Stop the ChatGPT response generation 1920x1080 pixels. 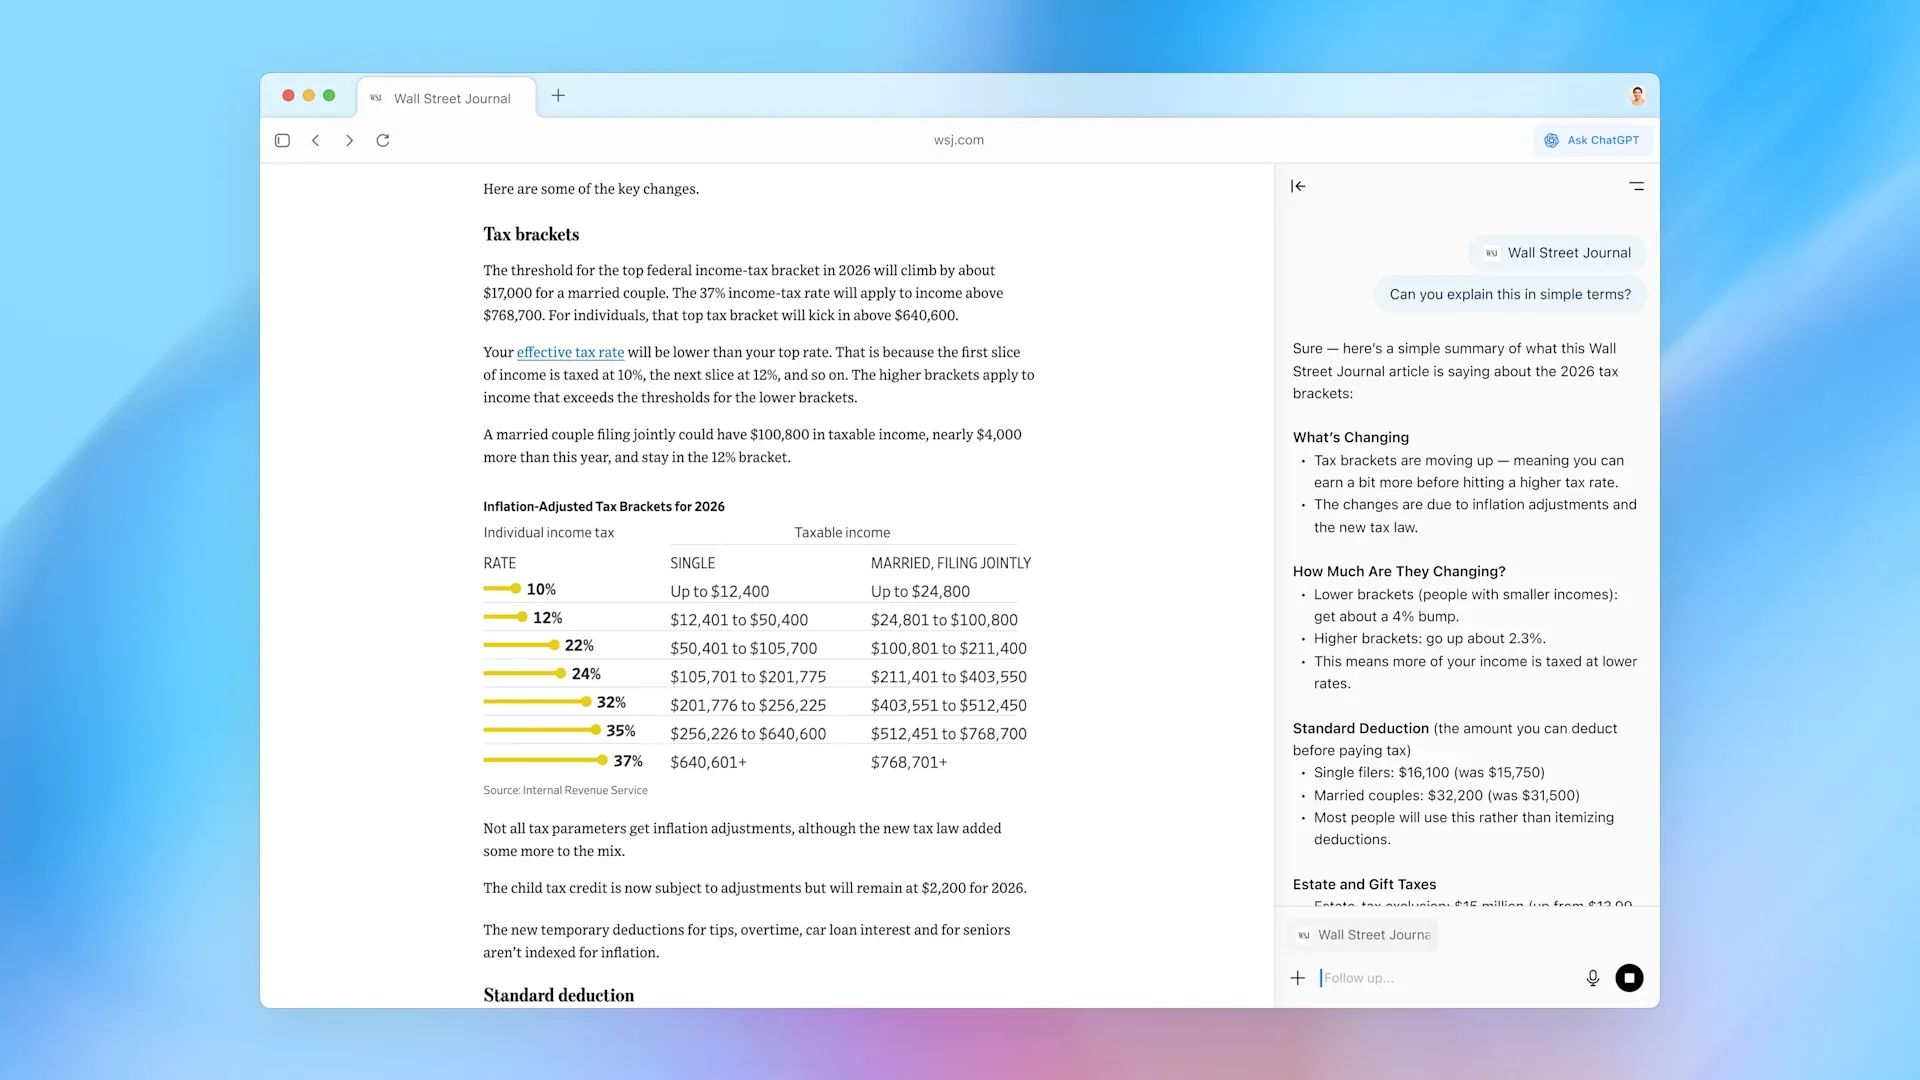(1630, 978)
